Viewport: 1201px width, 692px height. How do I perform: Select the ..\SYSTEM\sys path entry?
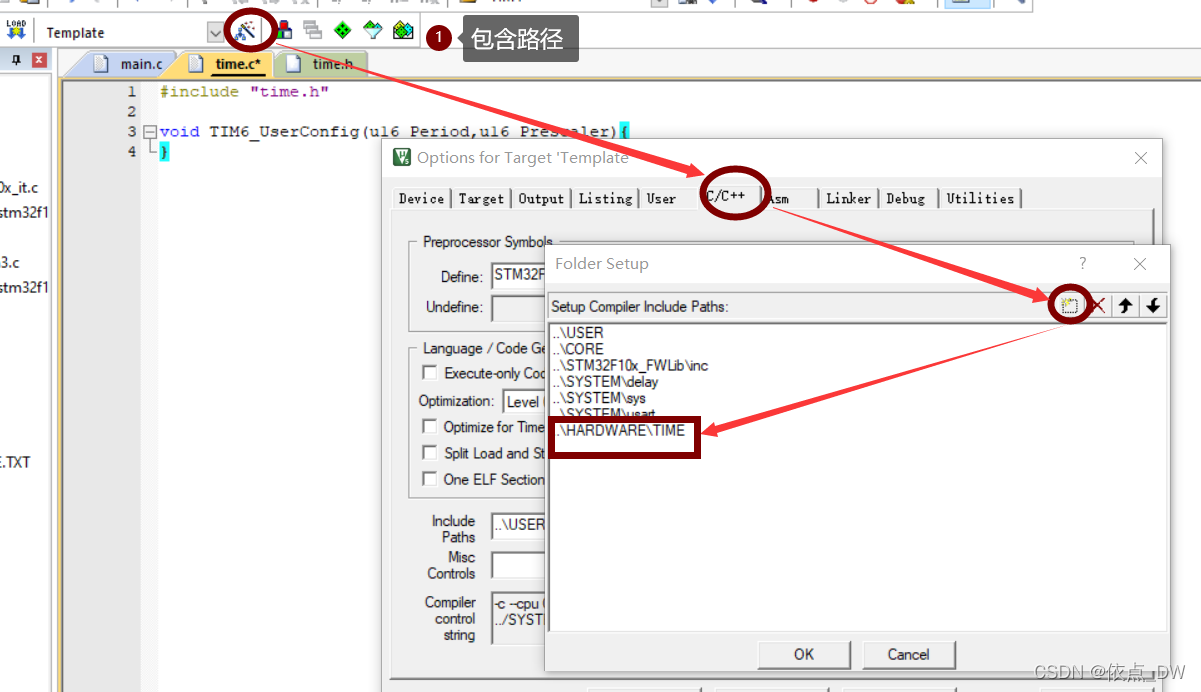click(x=598, y=397)
